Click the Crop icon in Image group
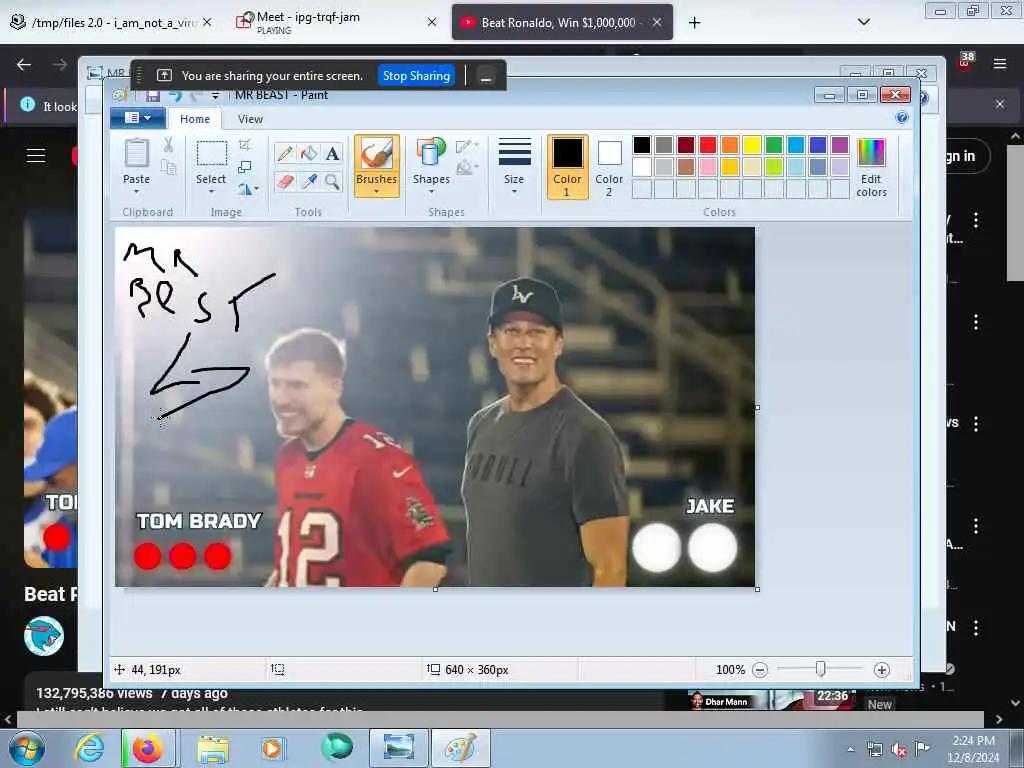Viewport: 1024px width, 768px height. point(245,145)
